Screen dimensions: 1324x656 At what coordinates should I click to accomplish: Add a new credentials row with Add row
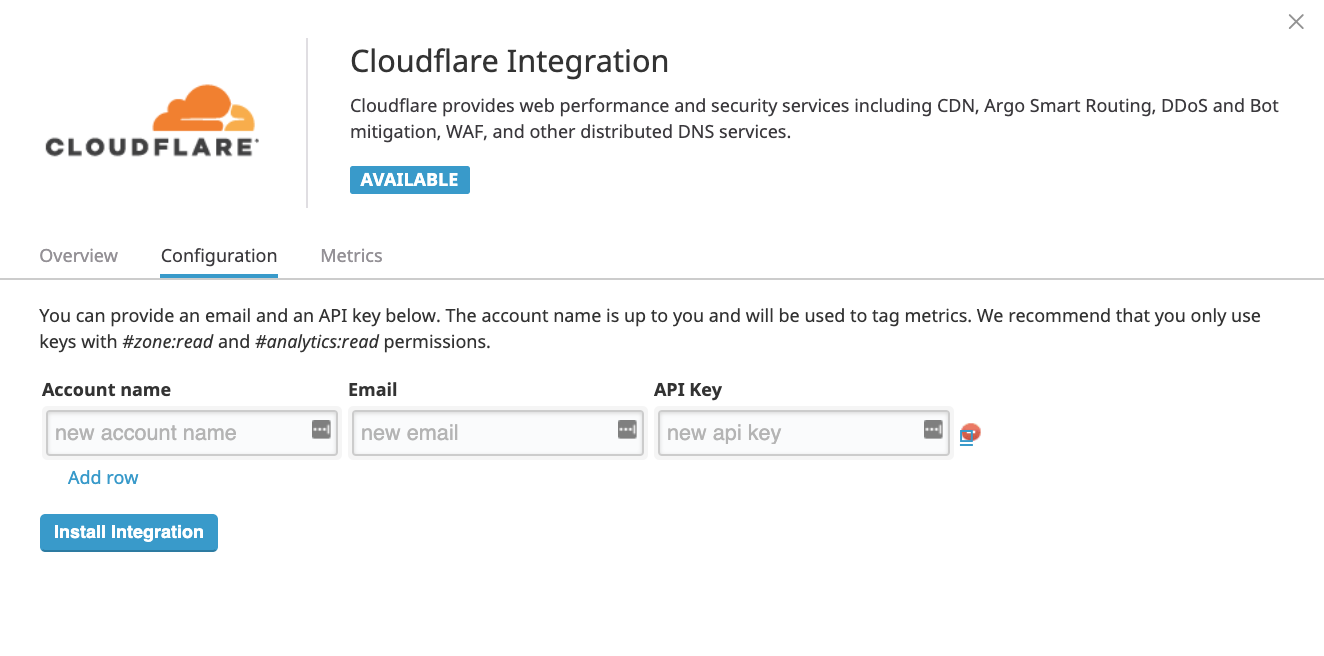click(103, 477)
